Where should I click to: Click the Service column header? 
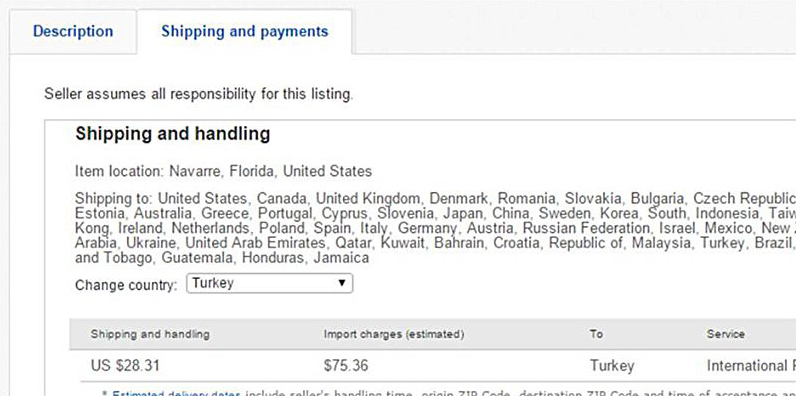[726, 334]
